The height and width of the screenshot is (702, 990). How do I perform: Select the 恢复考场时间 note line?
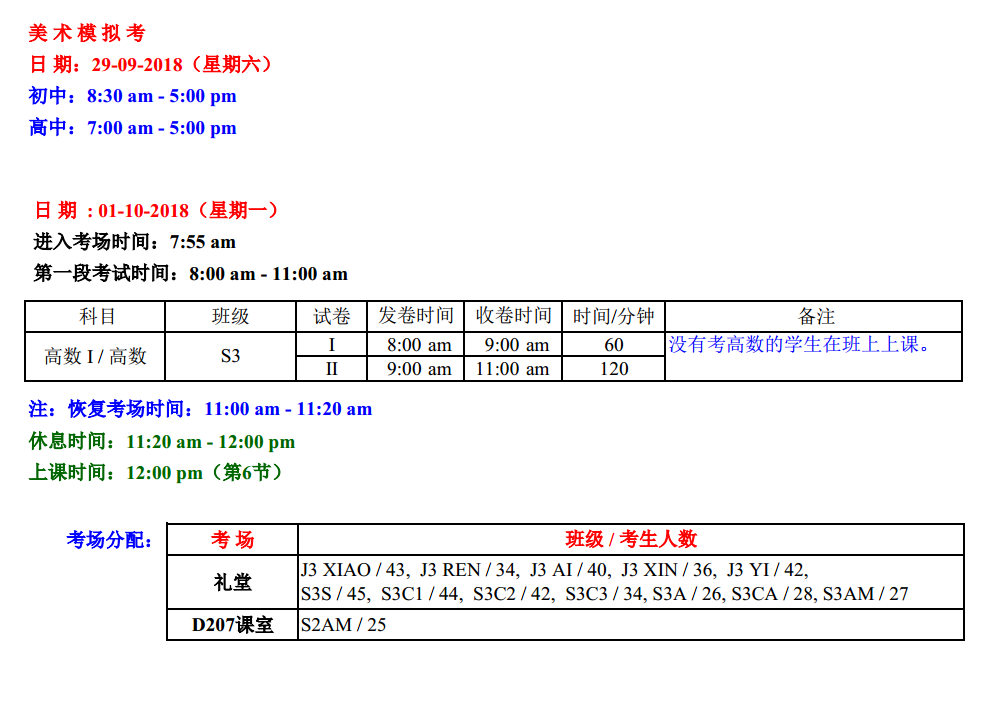pyautogui.click(x=200, y=409)
